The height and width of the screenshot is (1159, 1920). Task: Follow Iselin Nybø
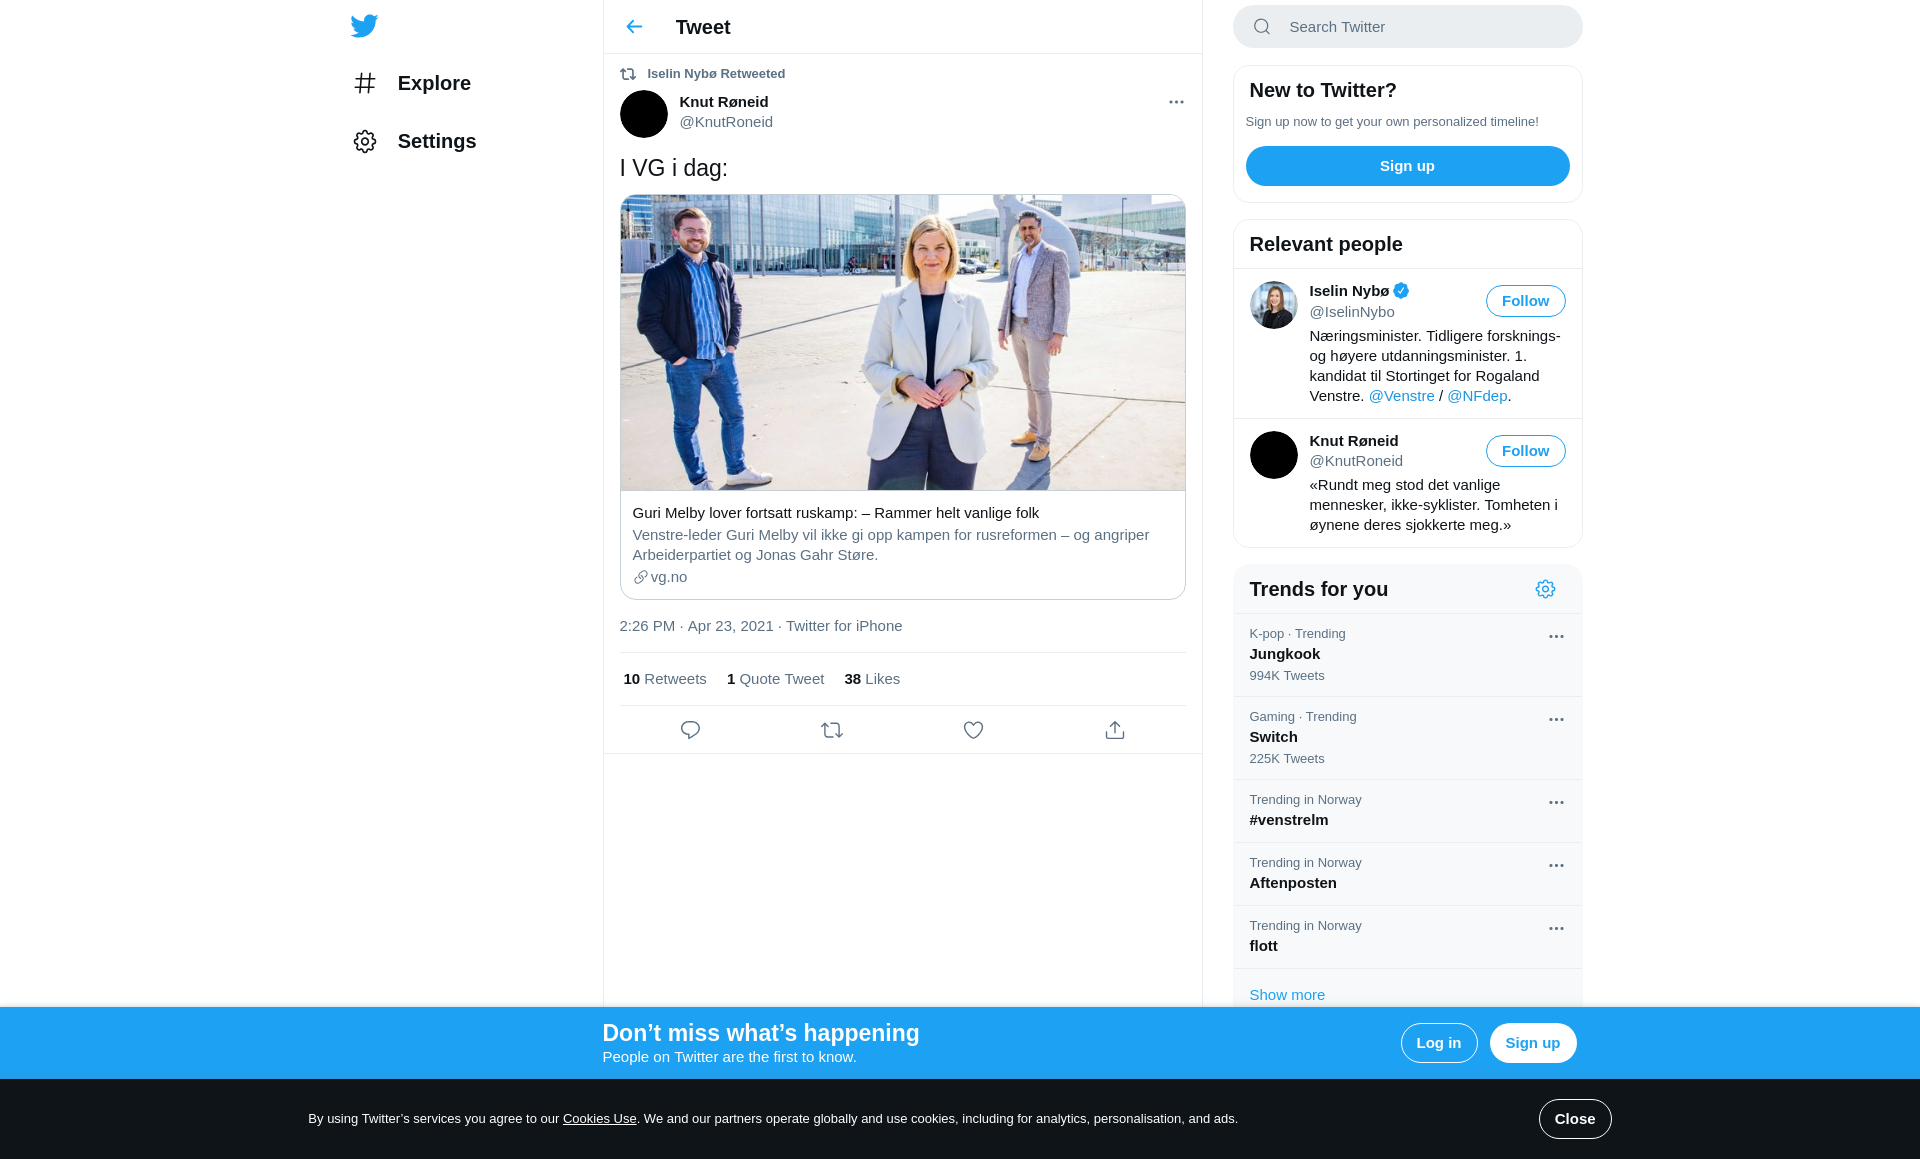[1525, 301]
